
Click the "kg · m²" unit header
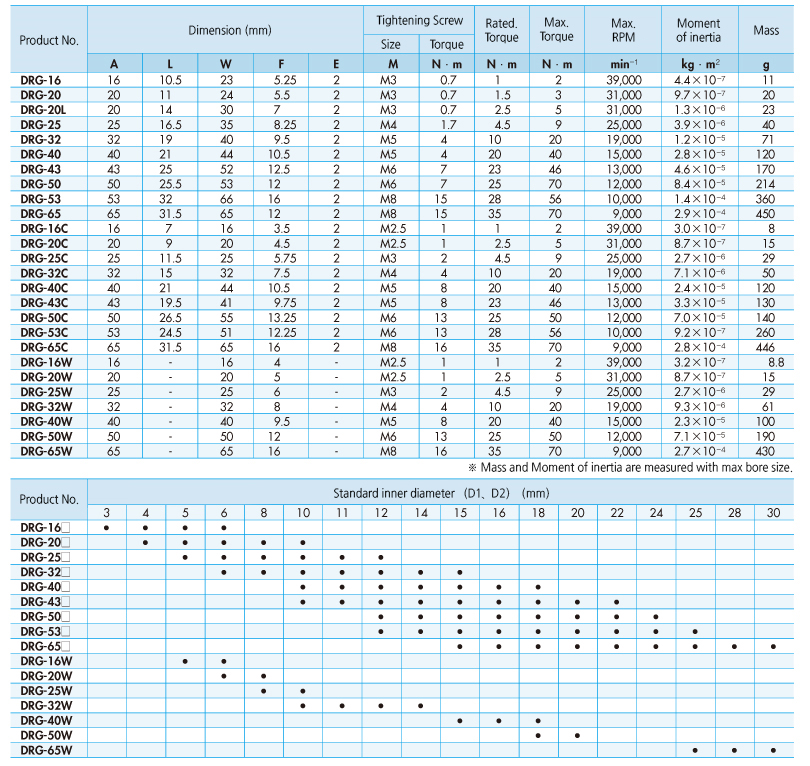coord(700,64)
